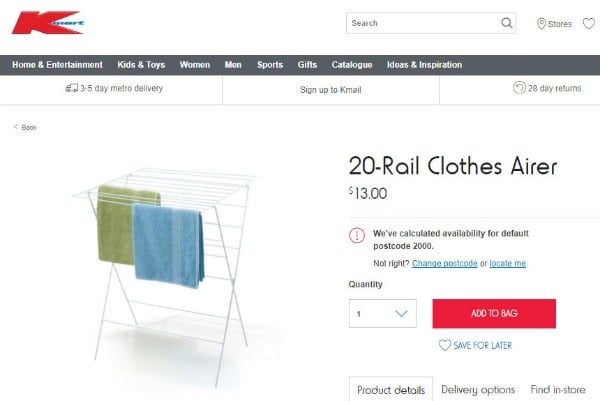Click the search magnifier icon

coord(507,23)
